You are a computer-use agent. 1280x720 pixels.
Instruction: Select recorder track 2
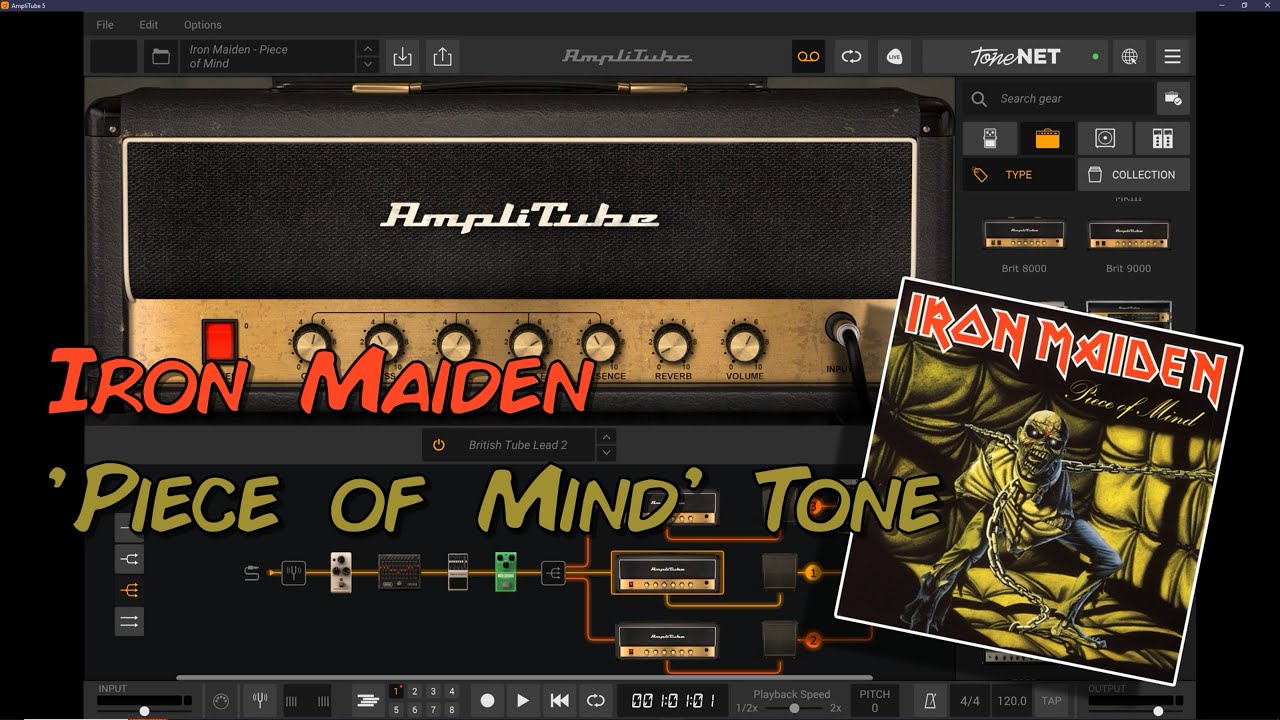(x=414, y=691)
